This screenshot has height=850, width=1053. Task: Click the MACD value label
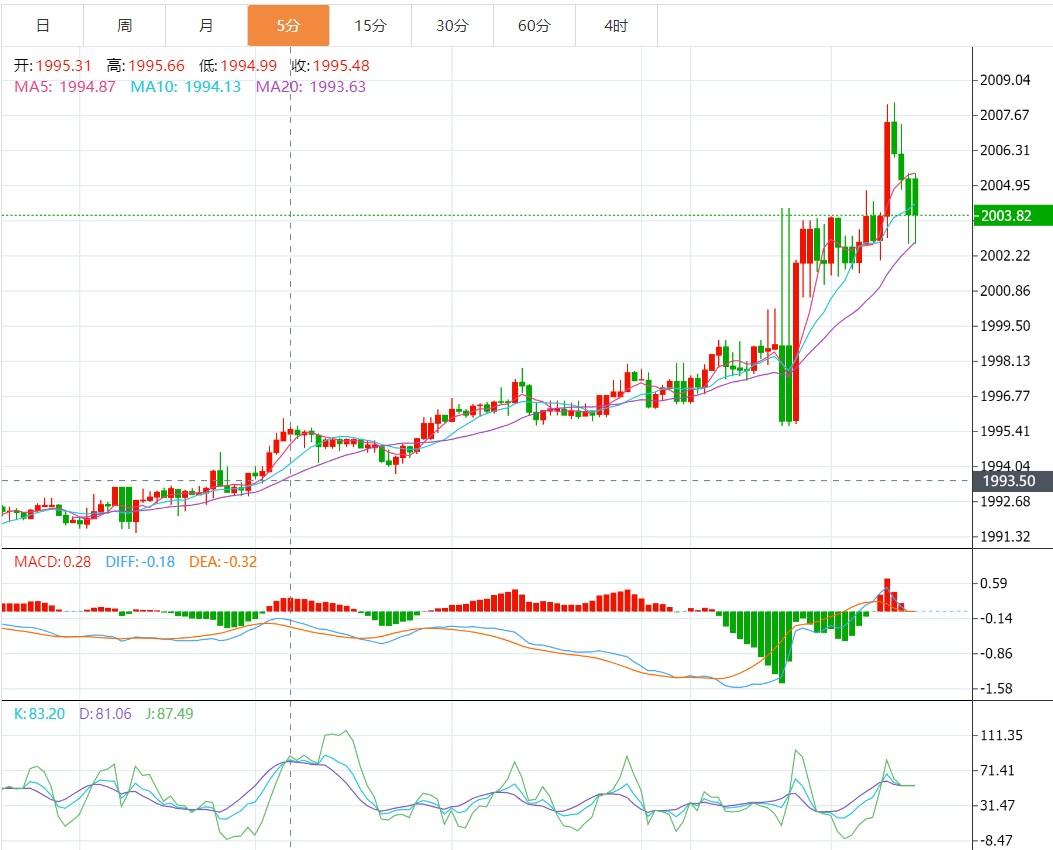tap(52, 561)
